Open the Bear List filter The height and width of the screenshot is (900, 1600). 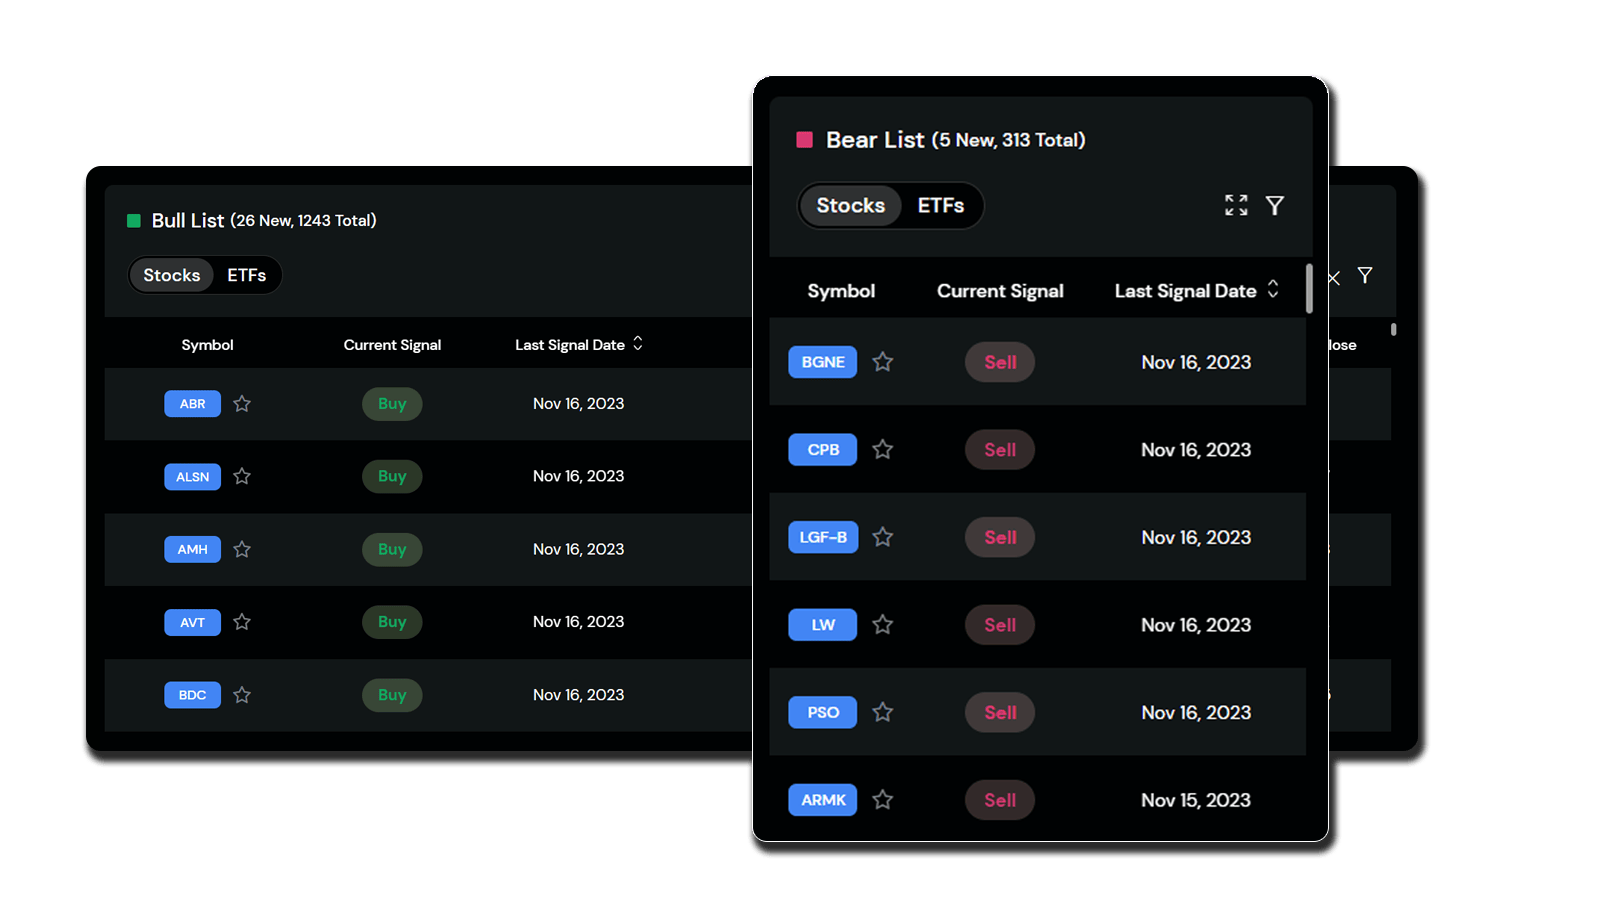(x=1275, y=205)
